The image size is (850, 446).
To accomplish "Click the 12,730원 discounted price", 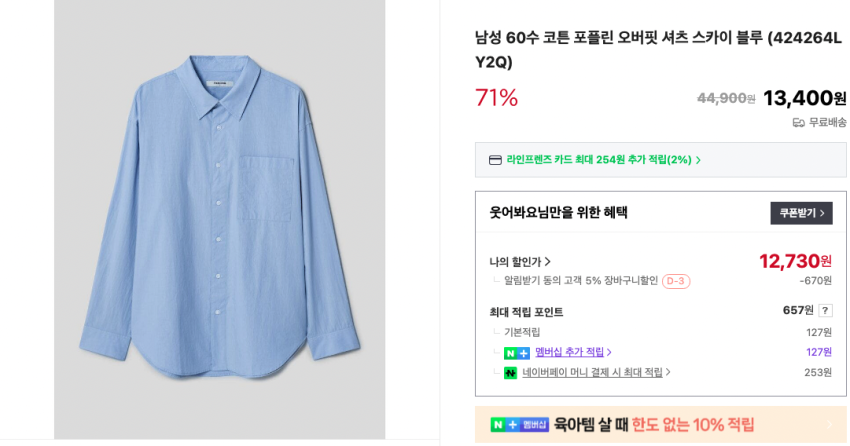I will pyautogui.click(x=794, y=261).
